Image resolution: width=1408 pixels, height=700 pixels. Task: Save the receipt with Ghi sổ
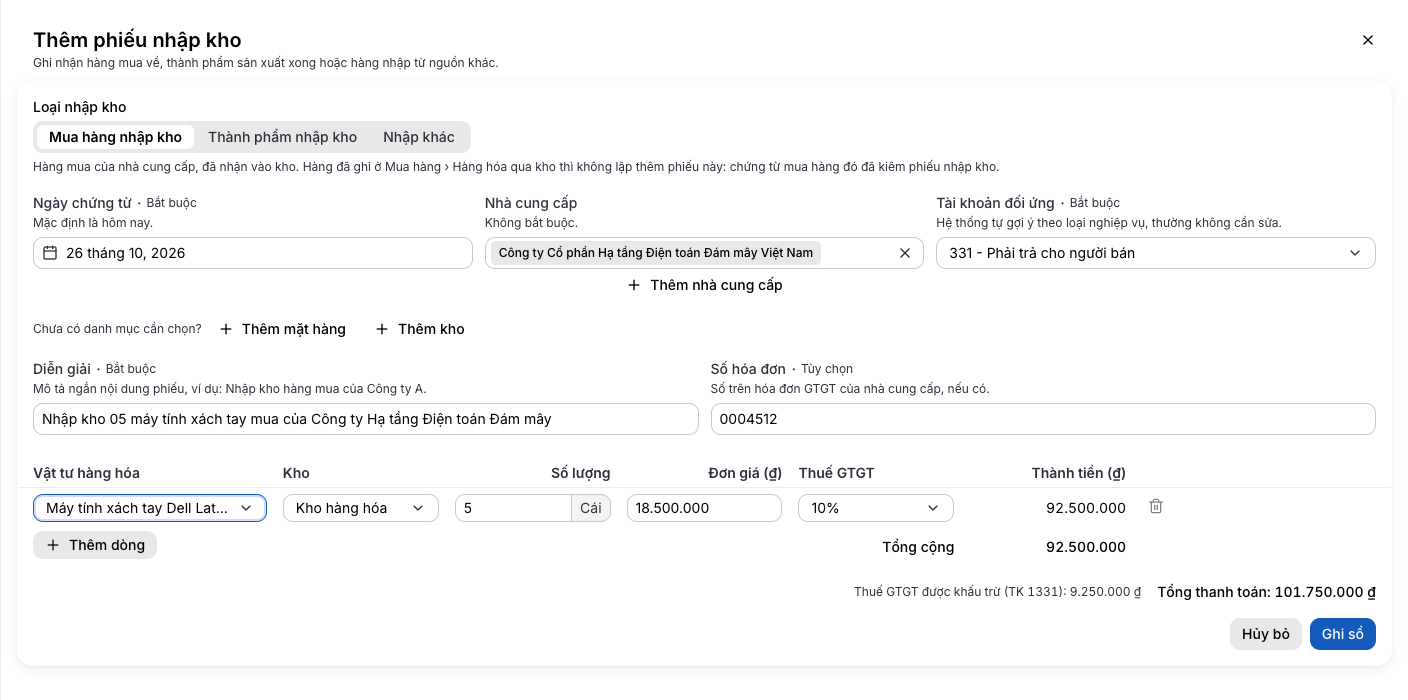tap(1343, 634)
